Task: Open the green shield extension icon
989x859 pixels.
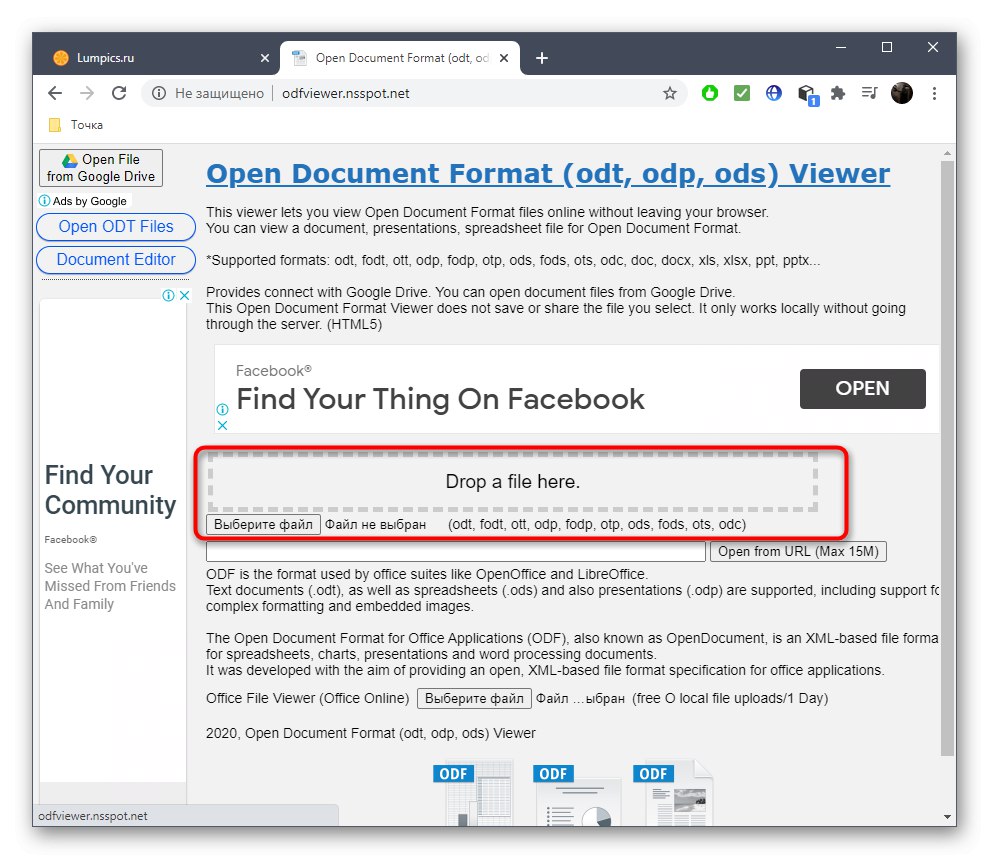Action: pos(710,93)
